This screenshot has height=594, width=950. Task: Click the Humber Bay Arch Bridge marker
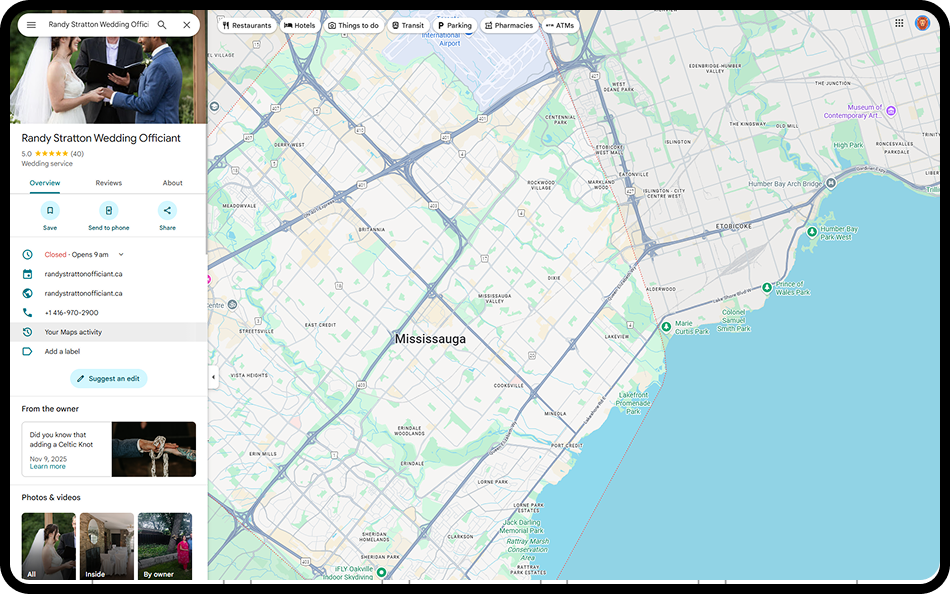(831, 182)
